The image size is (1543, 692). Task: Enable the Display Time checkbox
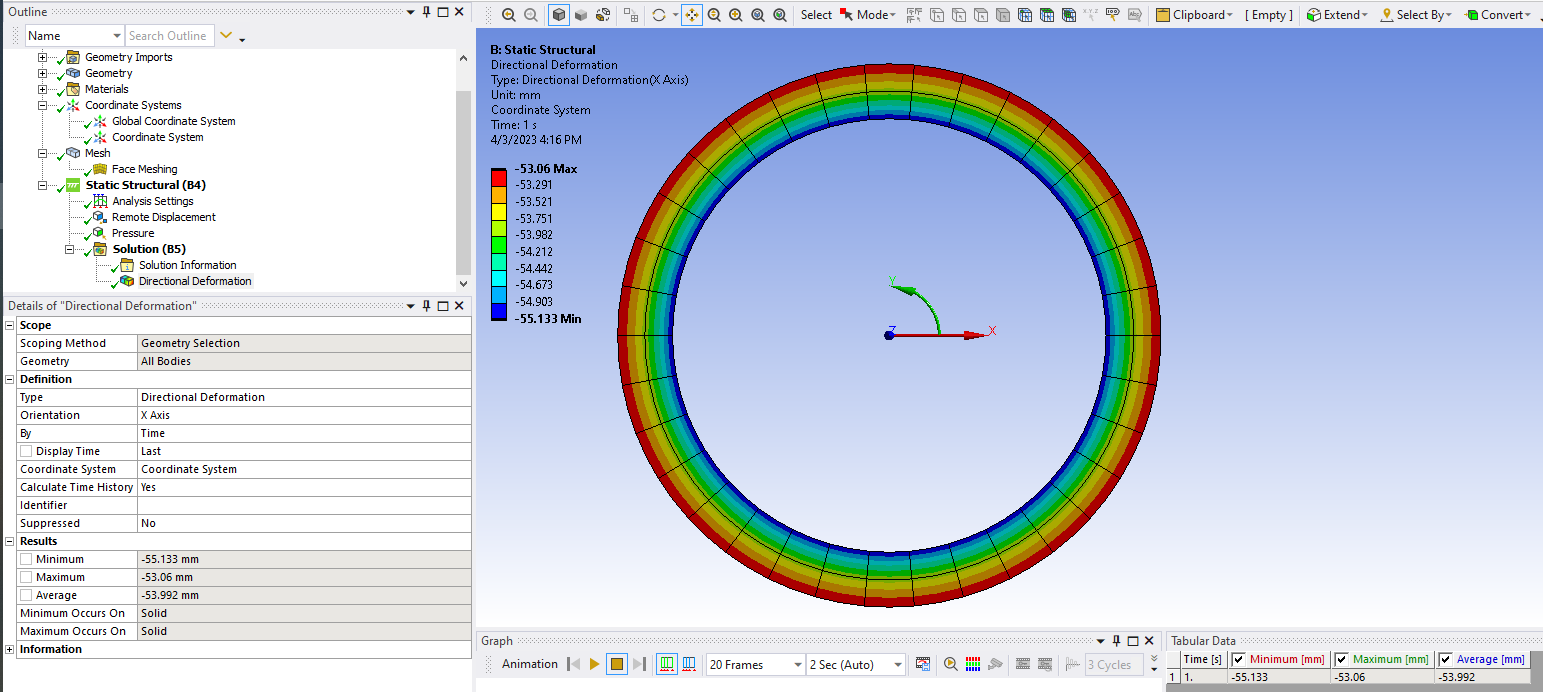pos(26,452)
